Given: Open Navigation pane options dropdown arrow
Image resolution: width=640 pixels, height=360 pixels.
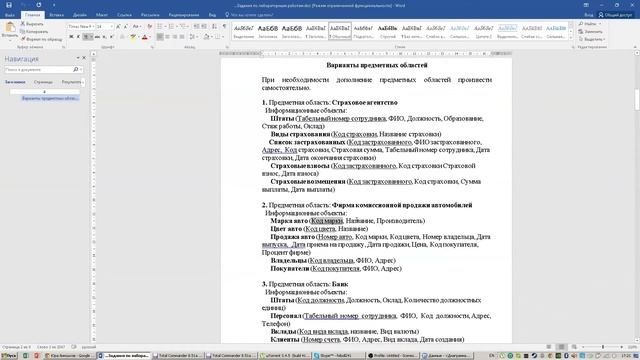Looking at the screenshot, I should tap(78, 58).
